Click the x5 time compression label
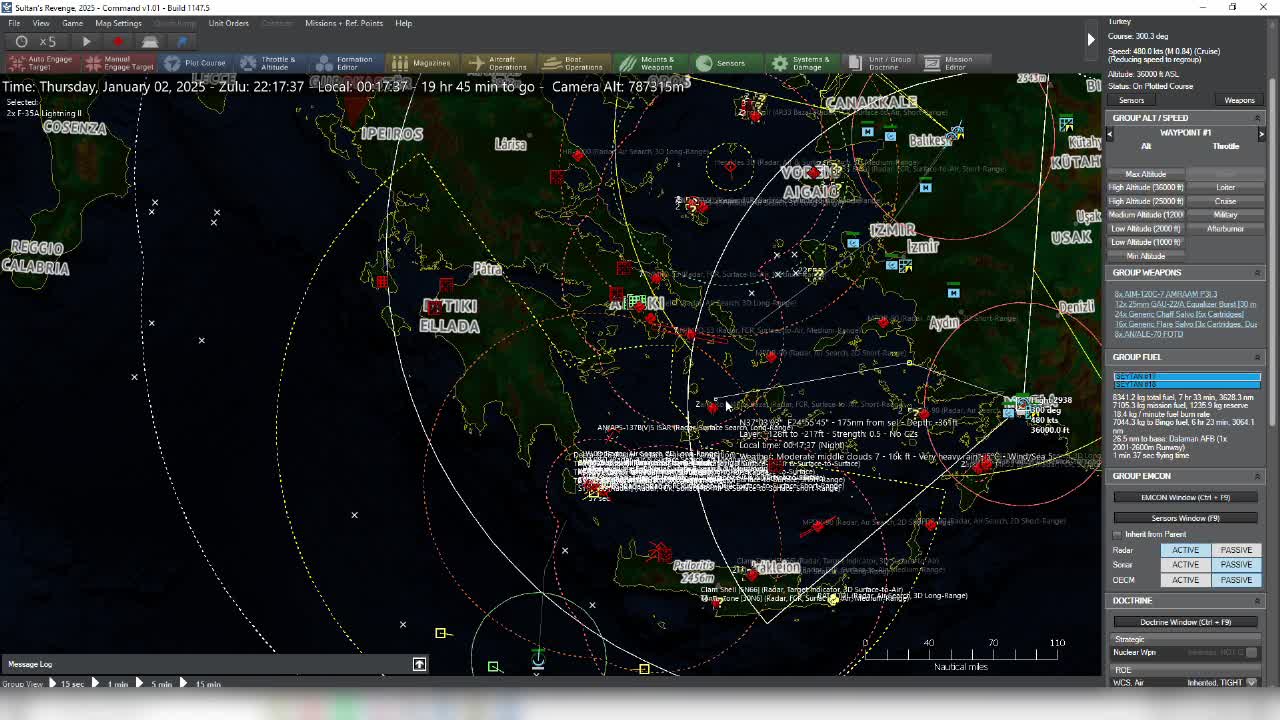The image size is (1280, 720). [48, 41]
